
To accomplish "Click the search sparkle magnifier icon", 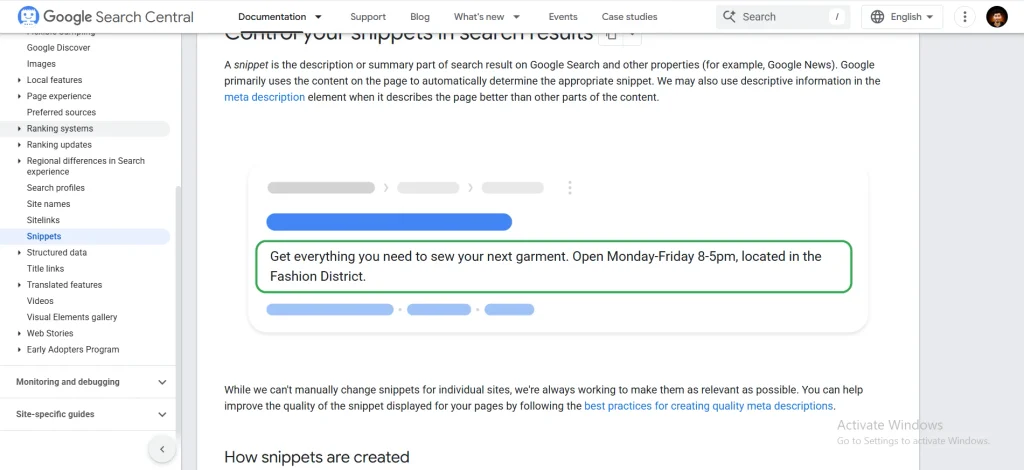I will pos(729,17).
